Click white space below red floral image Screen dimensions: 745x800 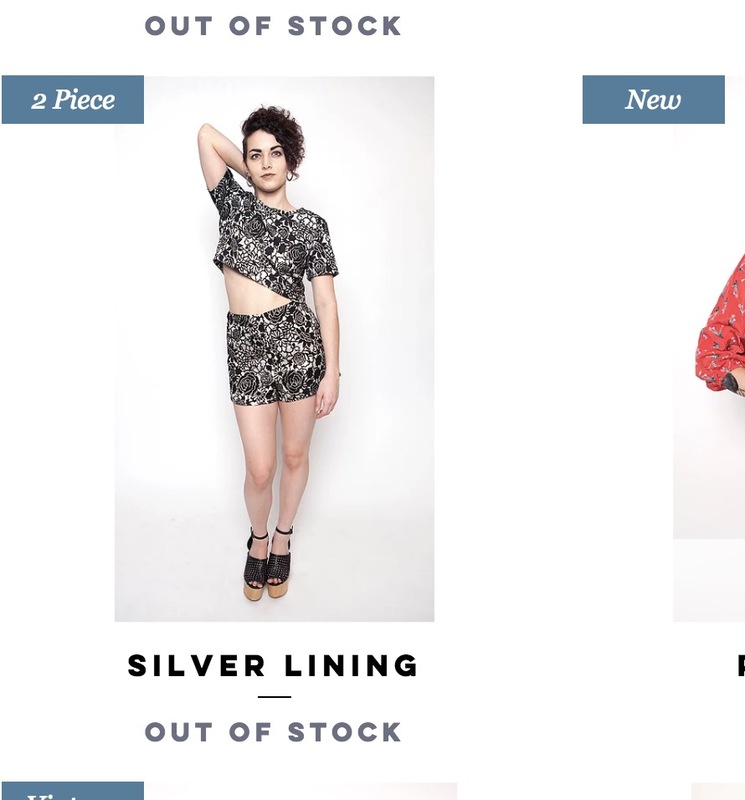pos(709,580)
